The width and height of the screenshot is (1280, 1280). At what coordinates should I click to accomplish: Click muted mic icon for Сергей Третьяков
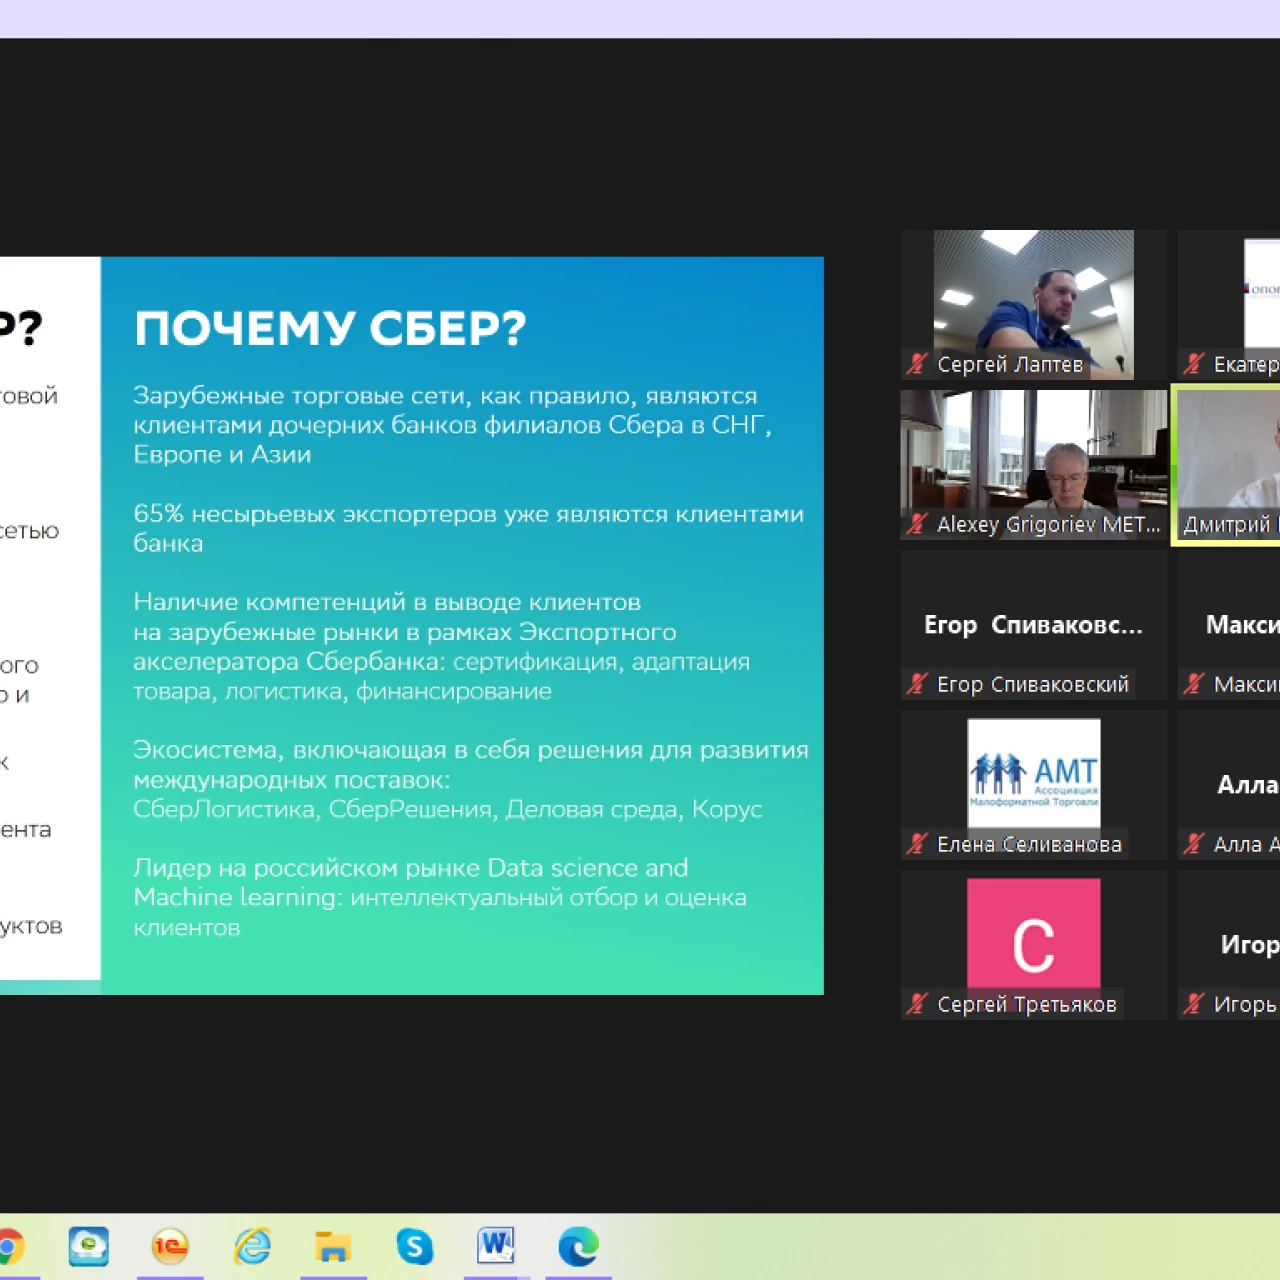[917, 1004]
